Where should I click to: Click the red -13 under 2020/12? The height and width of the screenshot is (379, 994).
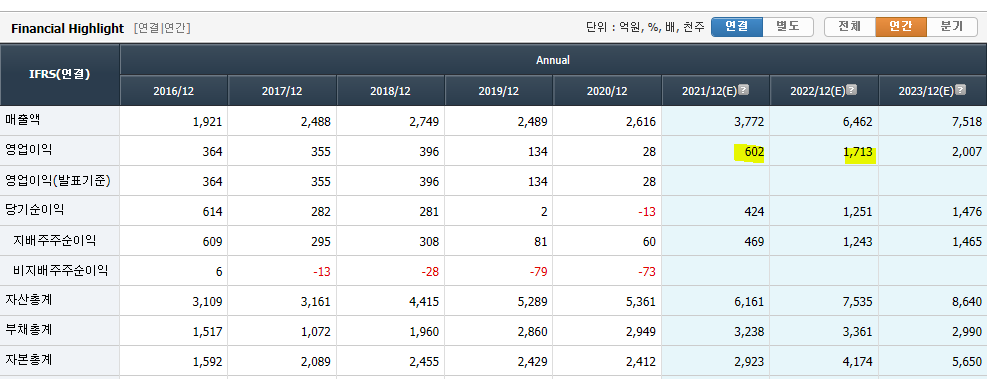pyautogui.click(x=647, y=212)
